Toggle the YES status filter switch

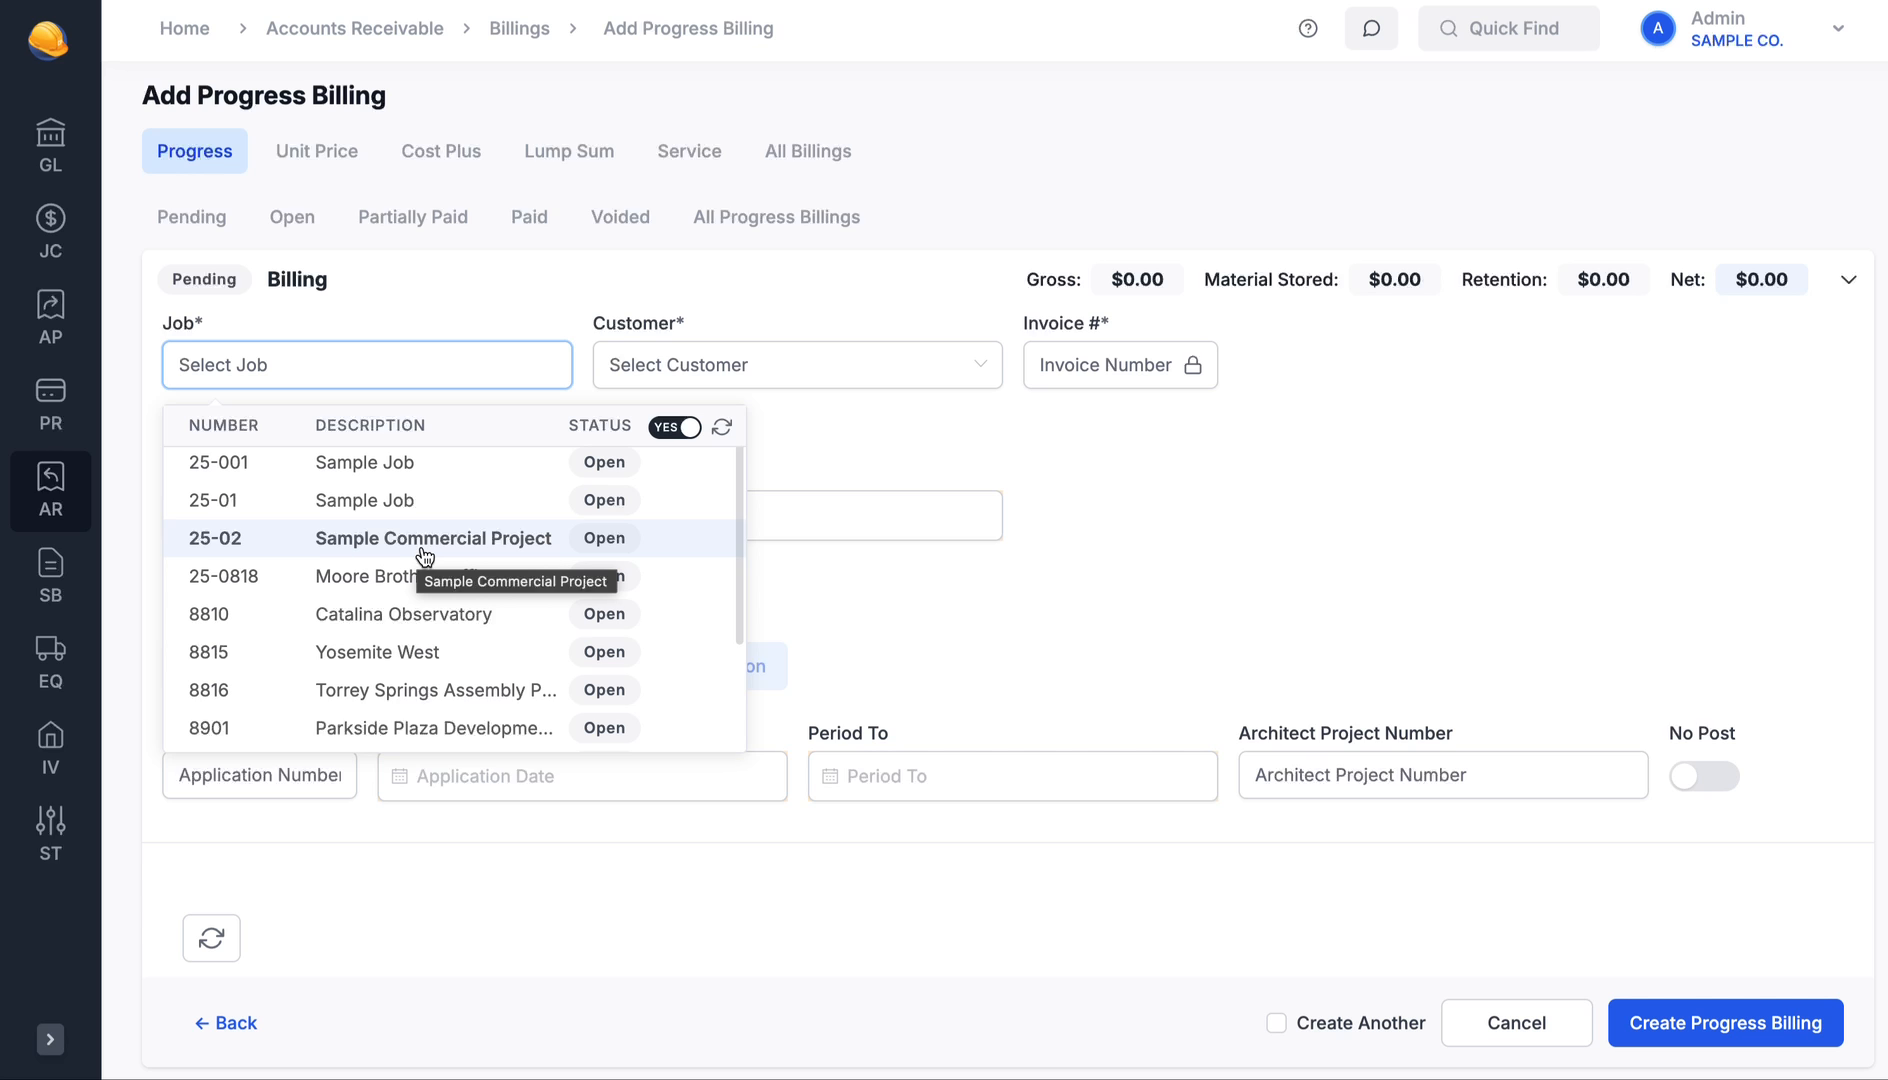(x=675, y=427)
